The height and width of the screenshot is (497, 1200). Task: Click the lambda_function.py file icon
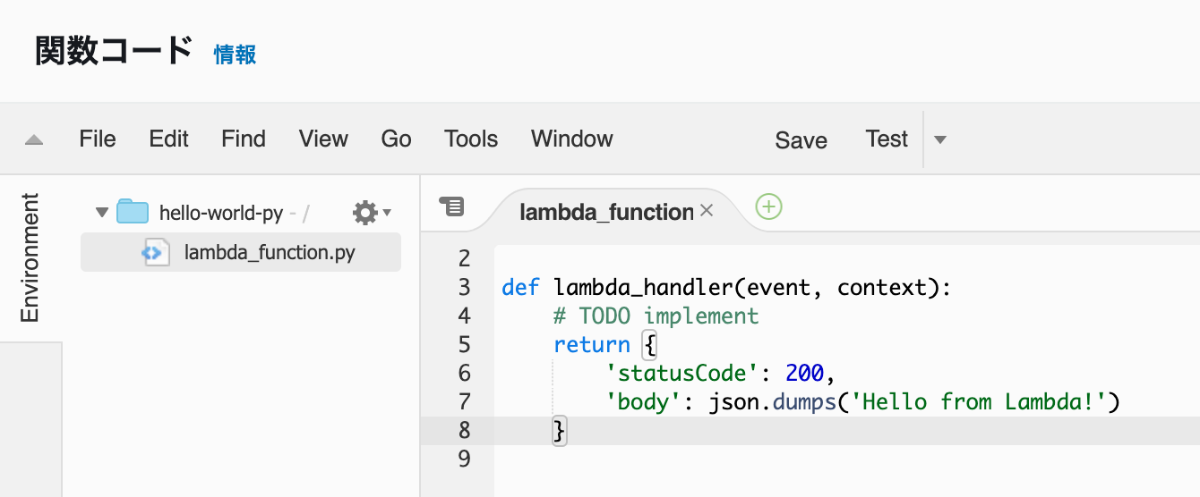153,253
